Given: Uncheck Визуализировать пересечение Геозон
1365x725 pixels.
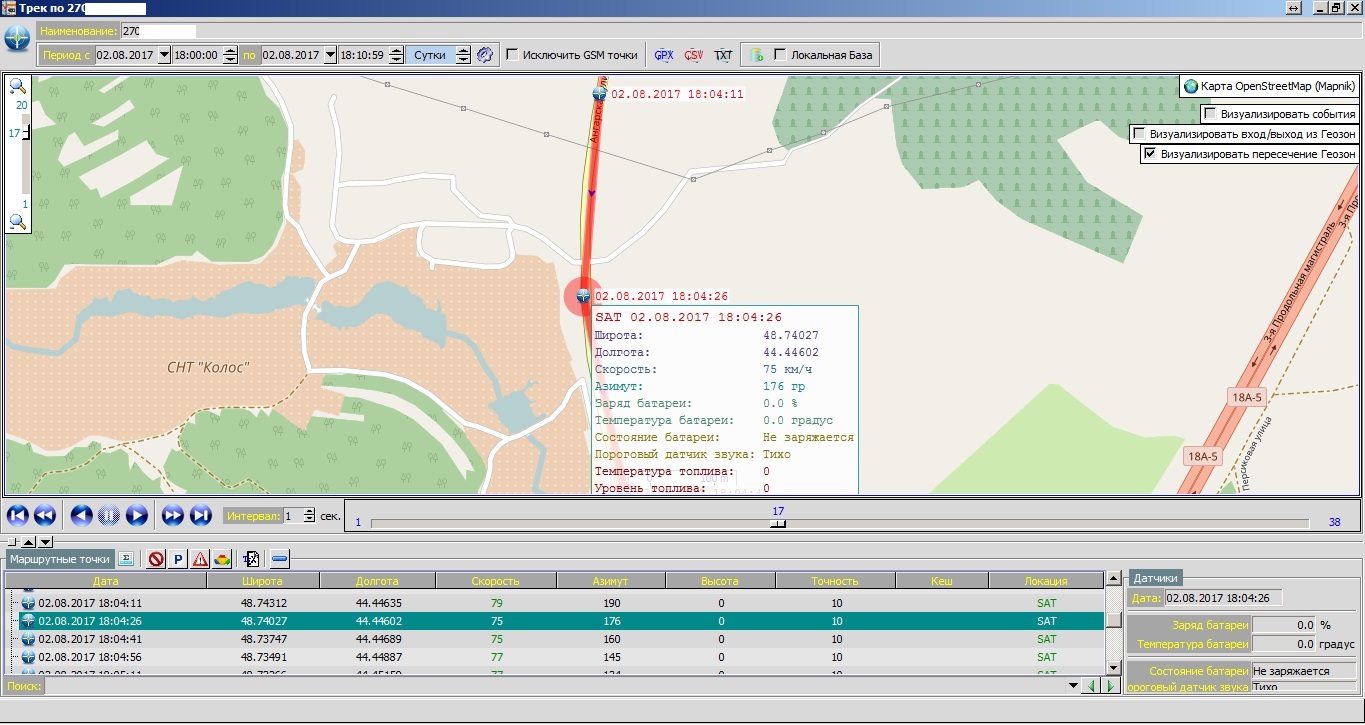Looking at the screenshot, I should pos(1150,154).
